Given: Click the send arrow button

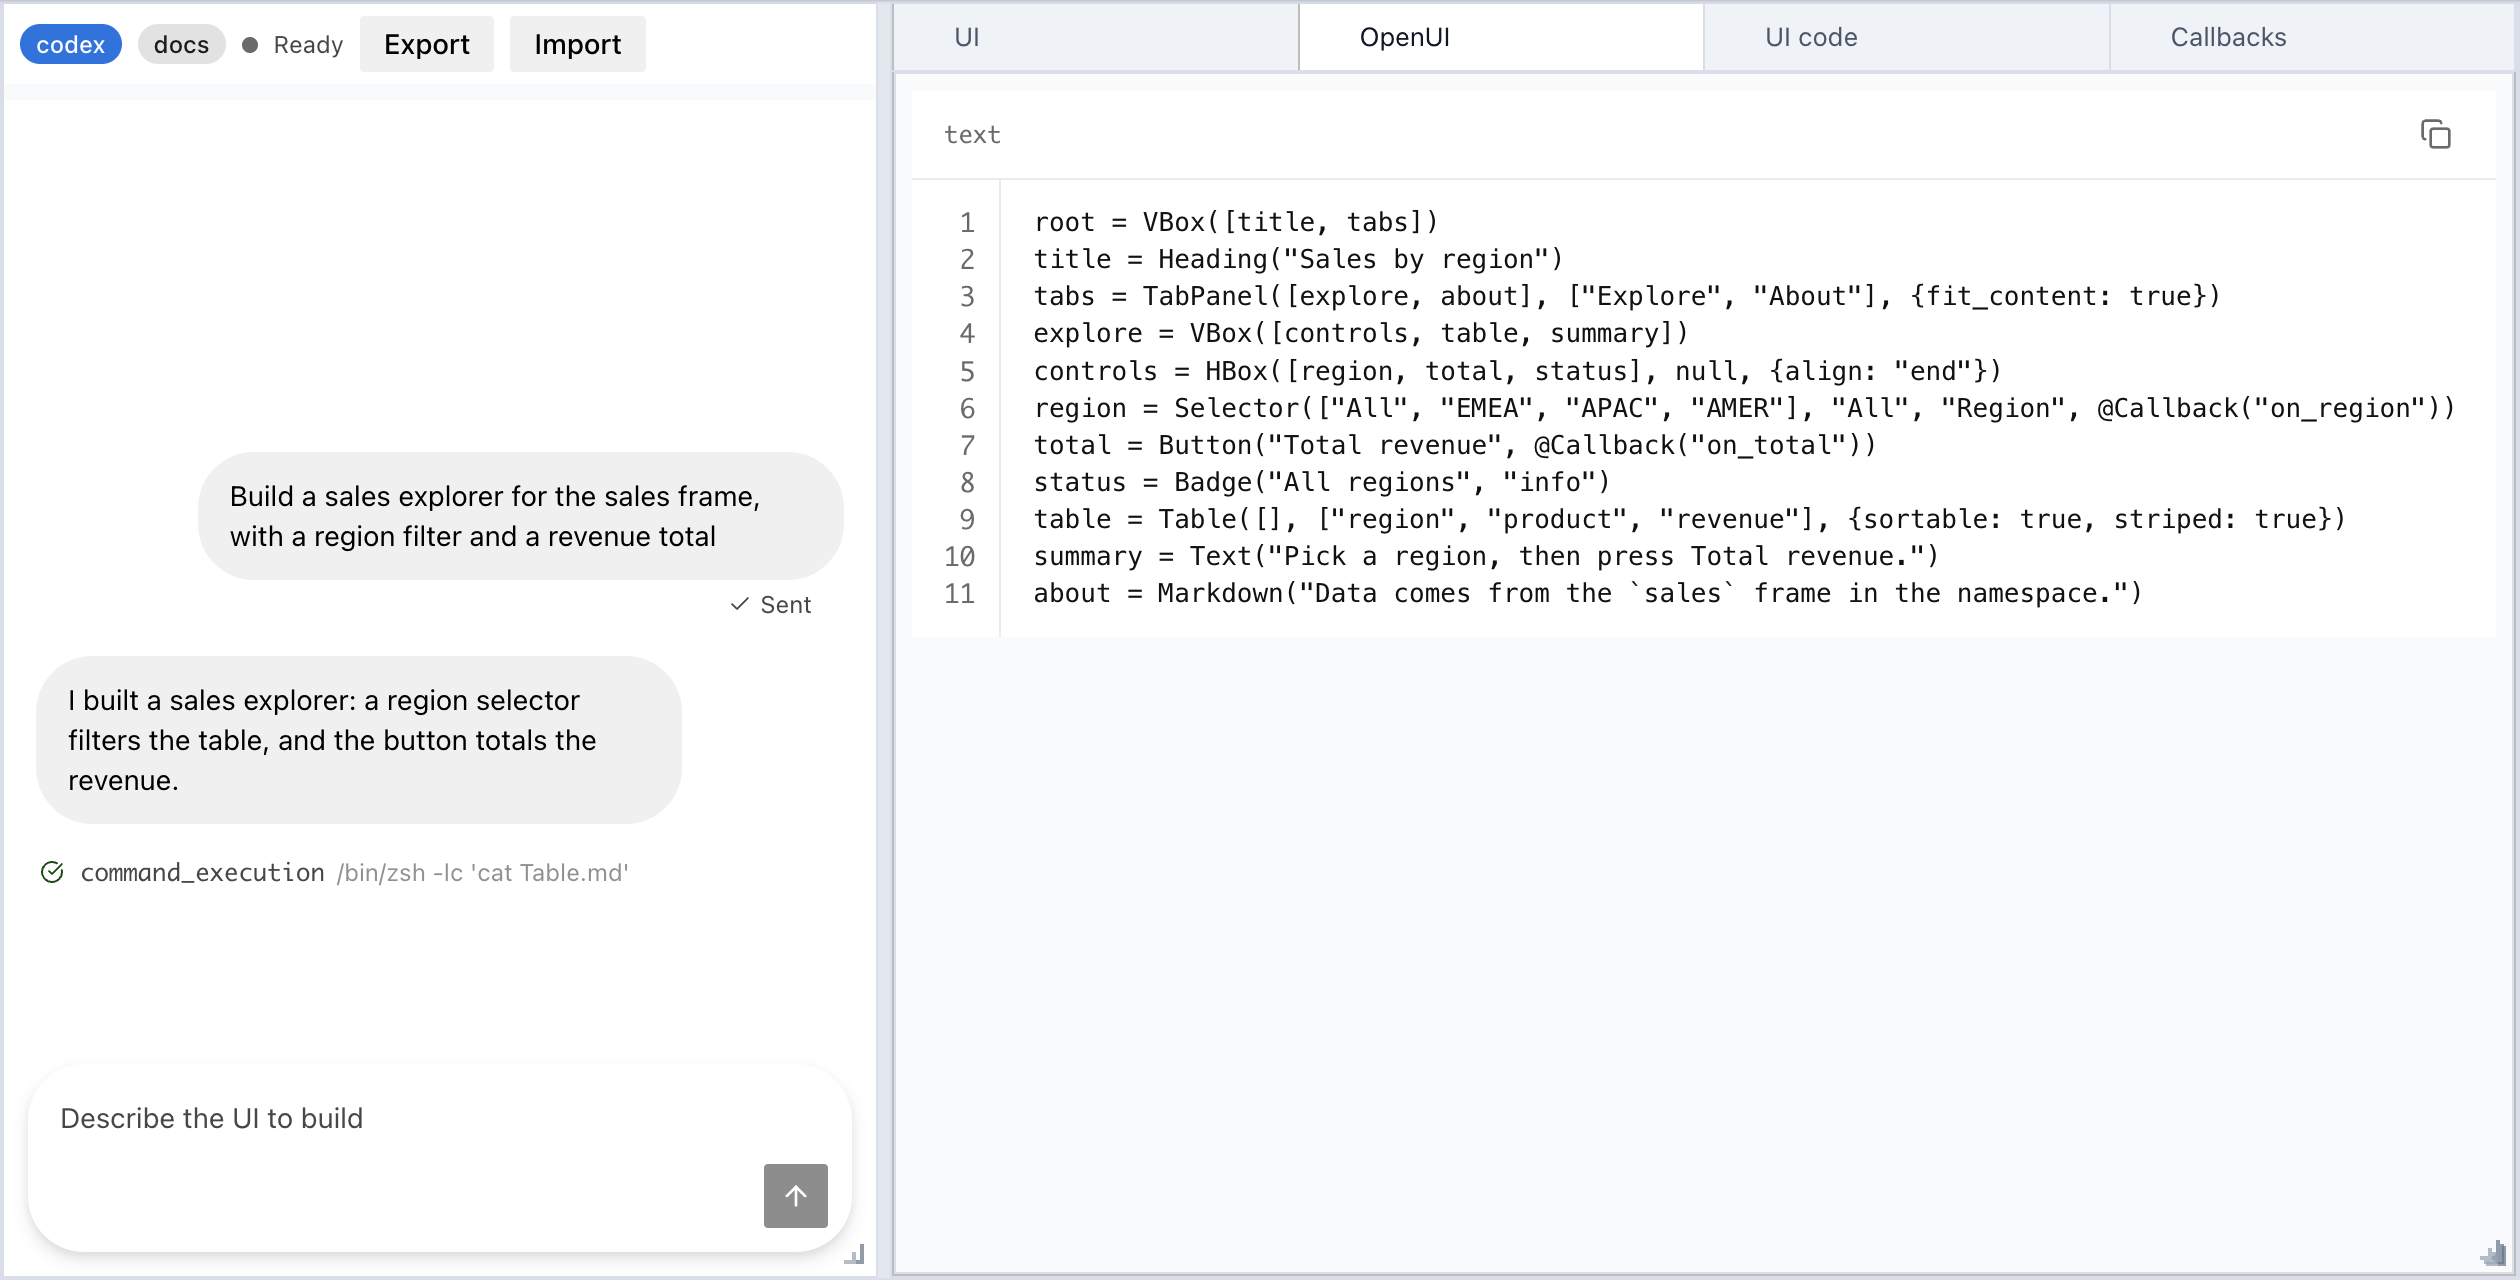Looking at the screenshot, I should point(795,1195).
